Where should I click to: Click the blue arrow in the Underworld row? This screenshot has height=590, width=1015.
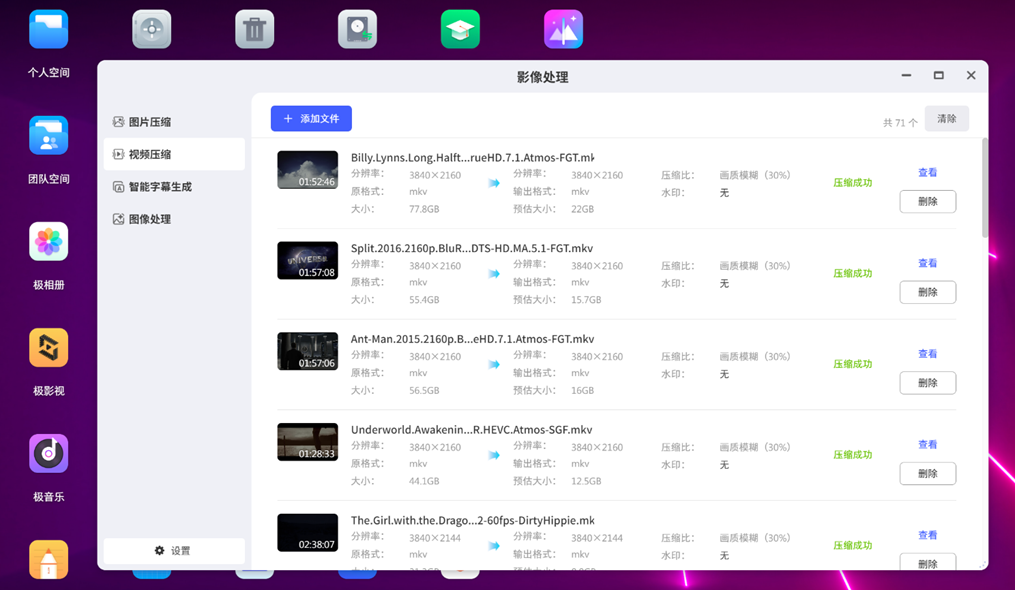(494, 455)
